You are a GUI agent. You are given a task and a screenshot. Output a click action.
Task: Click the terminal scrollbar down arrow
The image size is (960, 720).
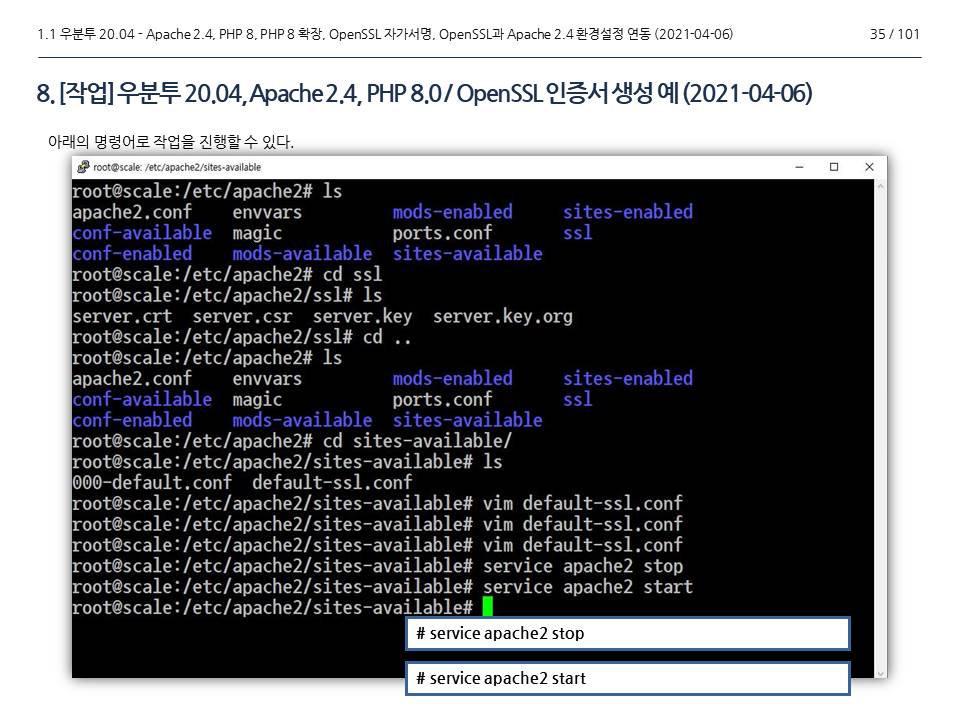(x=880, y=672)
